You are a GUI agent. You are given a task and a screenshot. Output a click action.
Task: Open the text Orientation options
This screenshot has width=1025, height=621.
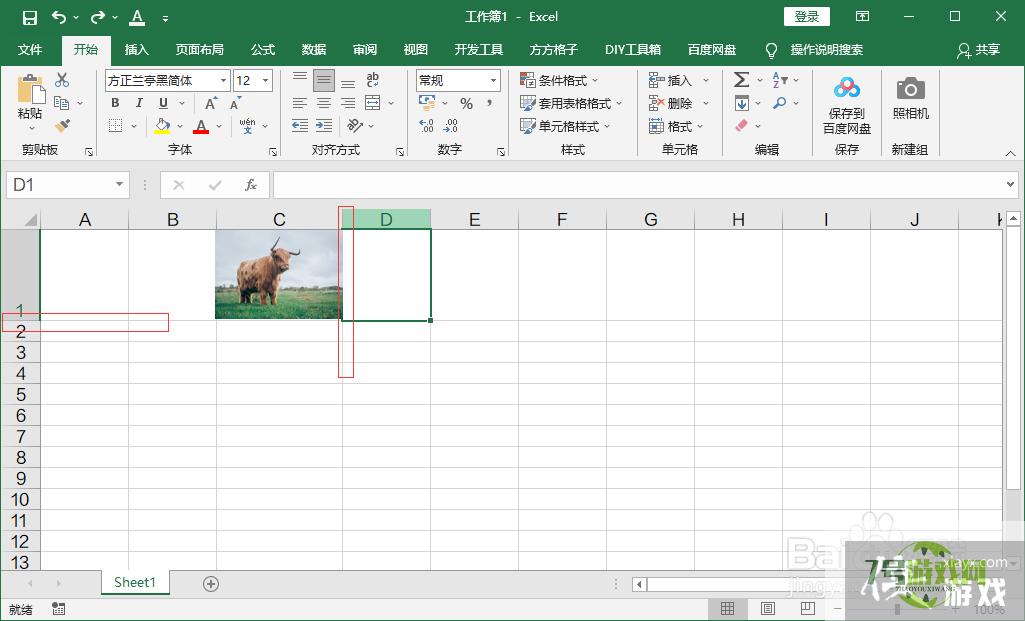[355, 126]
